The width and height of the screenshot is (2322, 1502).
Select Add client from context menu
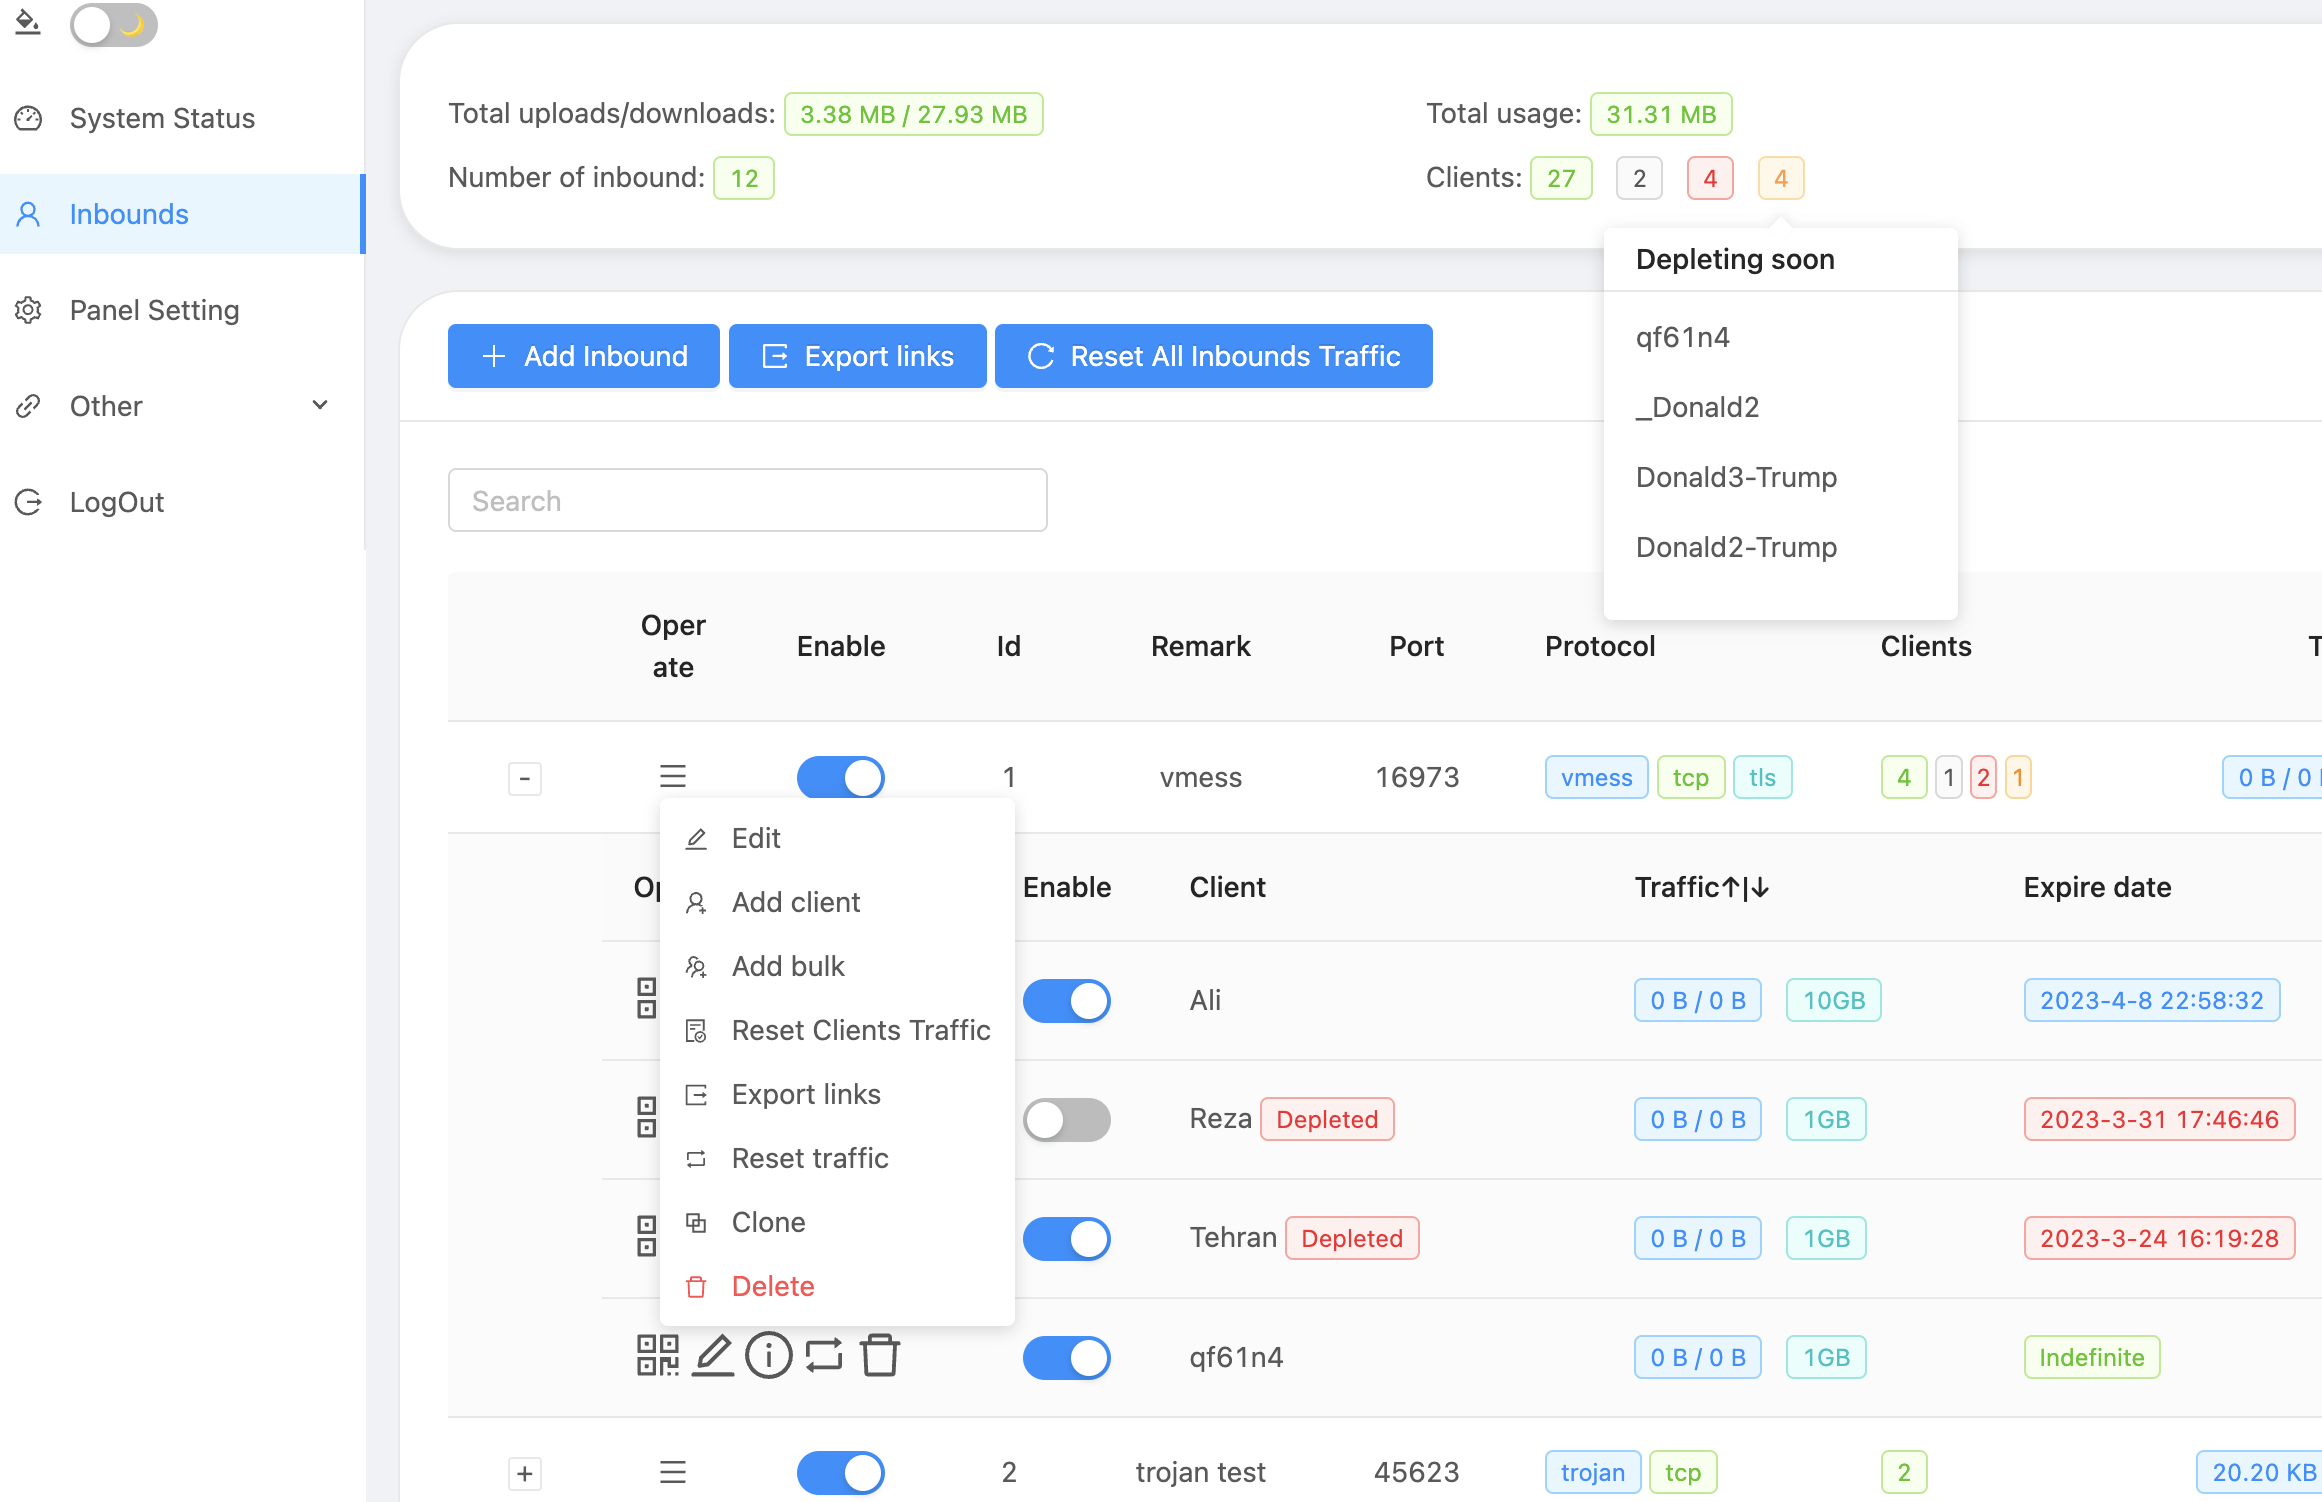tap(796, 902)
